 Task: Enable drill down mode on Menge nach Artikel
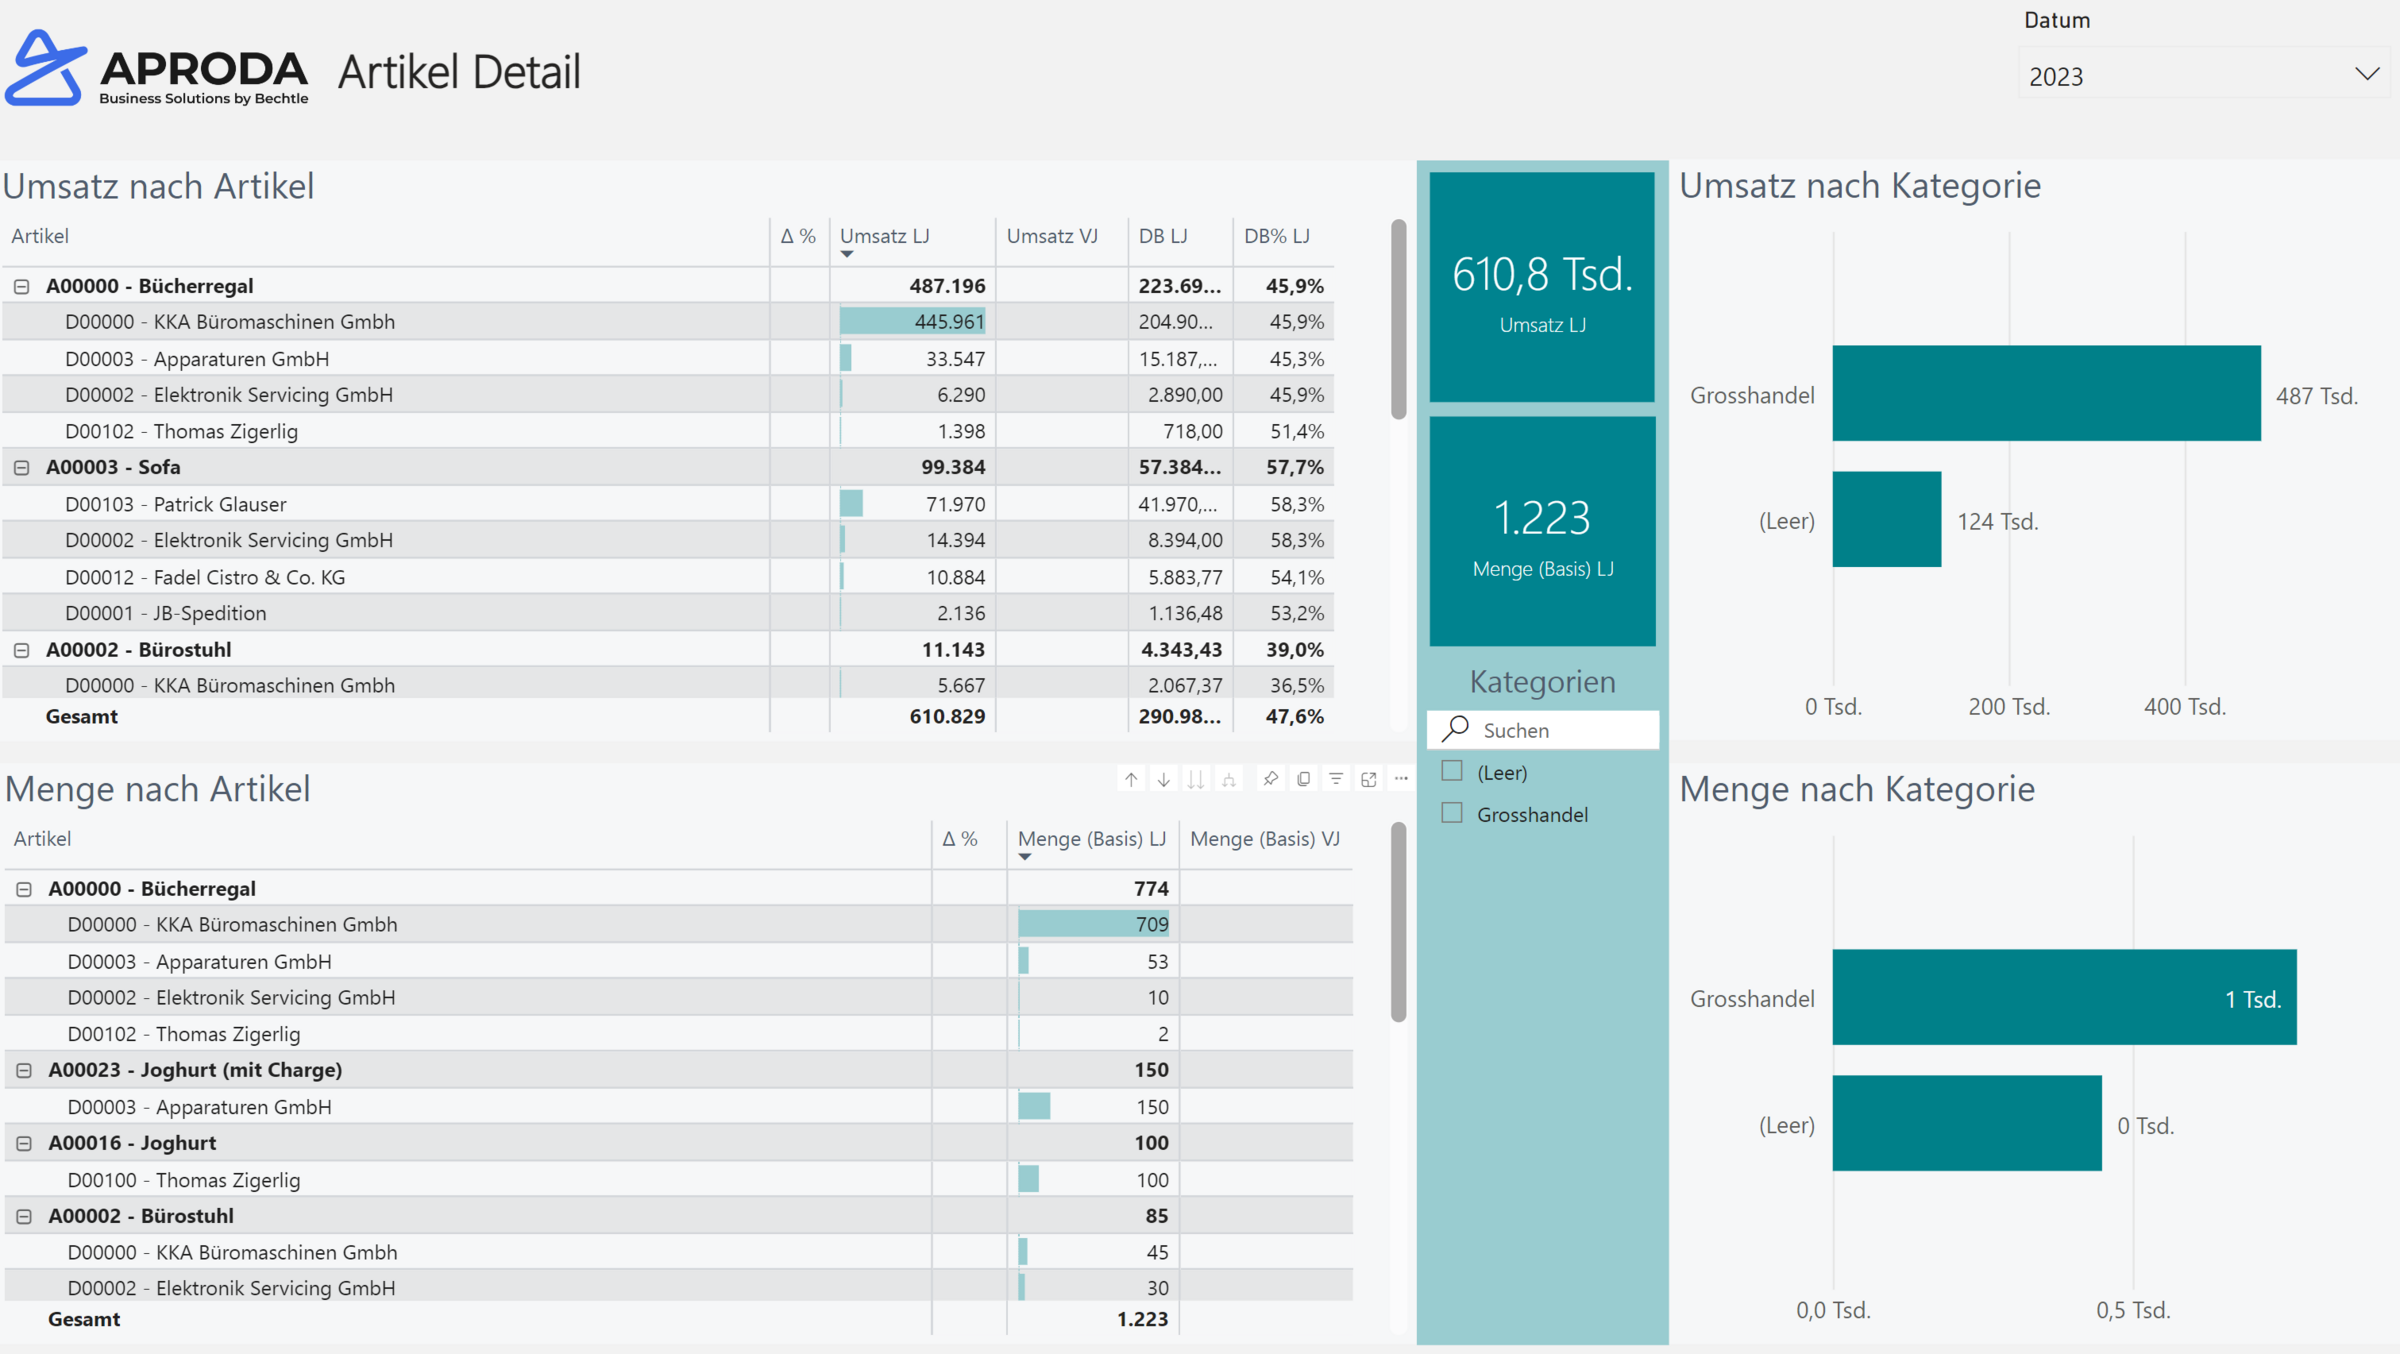tap(1163, 778)
